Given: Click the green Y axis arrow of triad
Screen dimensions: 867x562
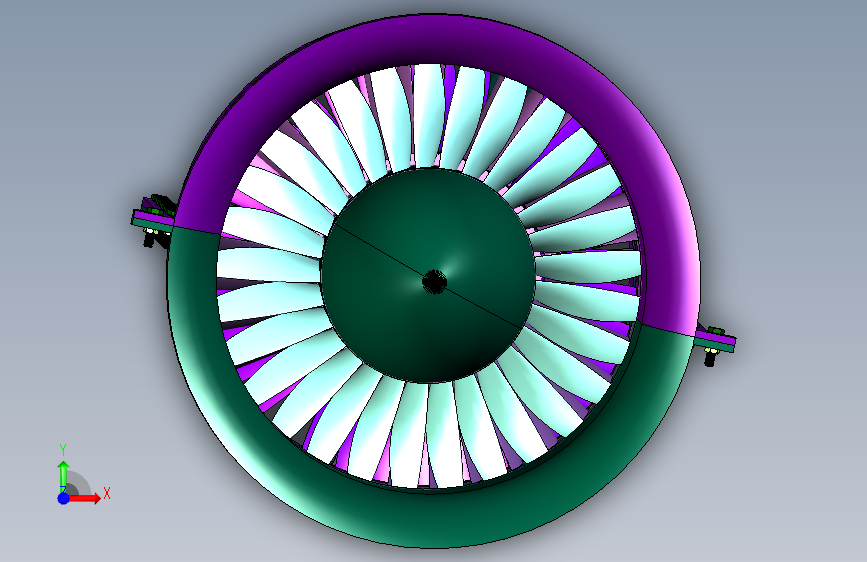Looking at the screenshot, I should [64, 477].
